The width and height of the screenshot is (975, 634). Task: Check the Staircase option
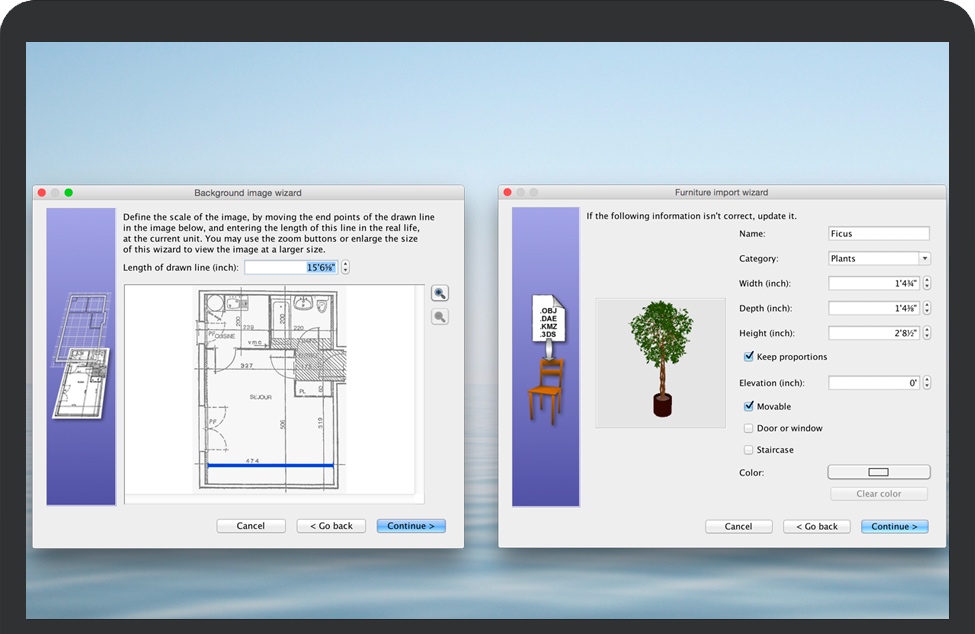click(749, 450)
